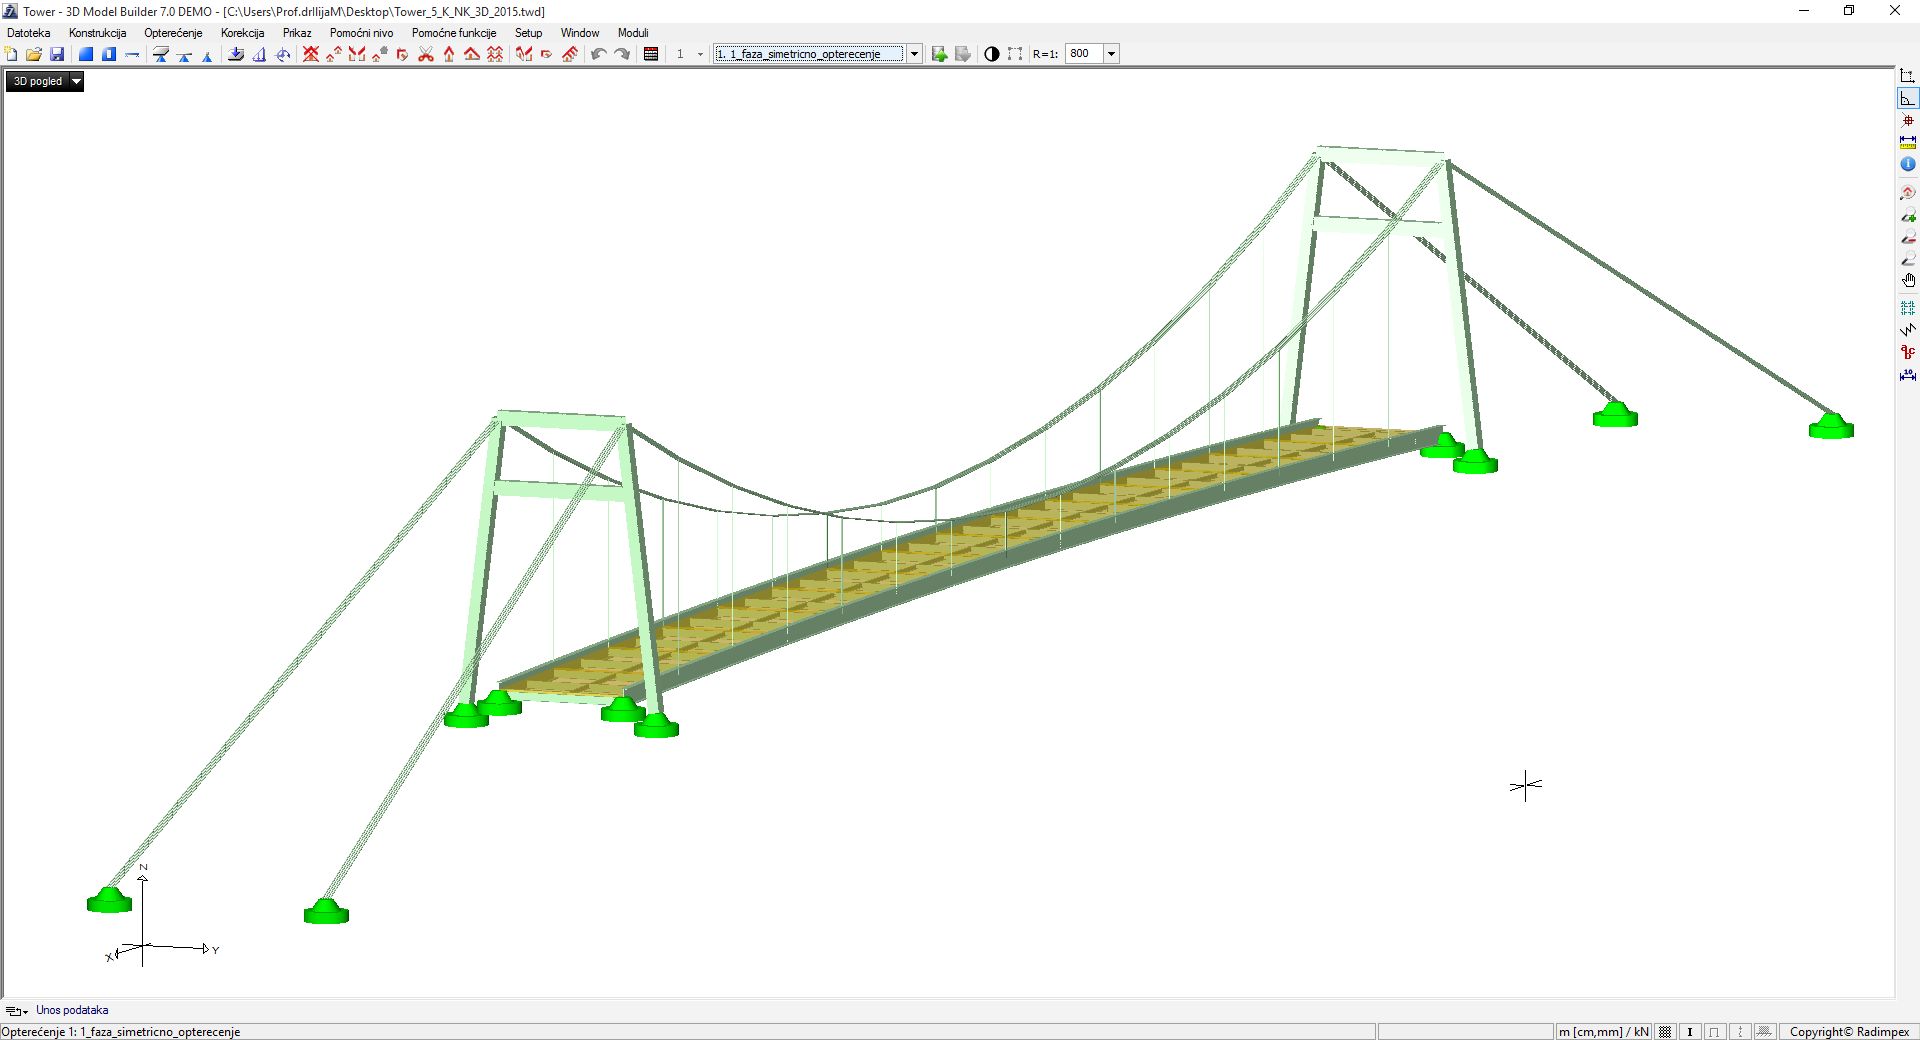Click the green bridge support at the far right cable
The width and height of the screenshot is (1920, 1040).
pos(1830,427)
